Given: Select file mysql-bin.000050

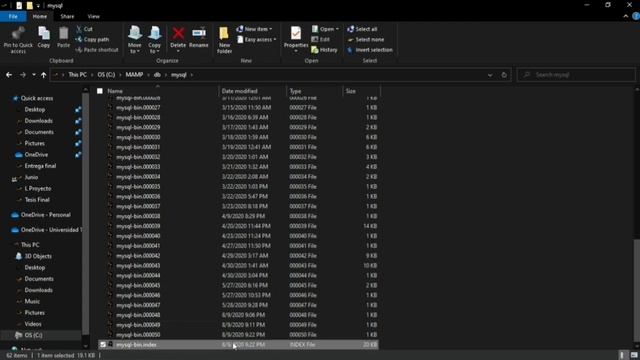Looking at the screenshot, I should tap(239, 335).
